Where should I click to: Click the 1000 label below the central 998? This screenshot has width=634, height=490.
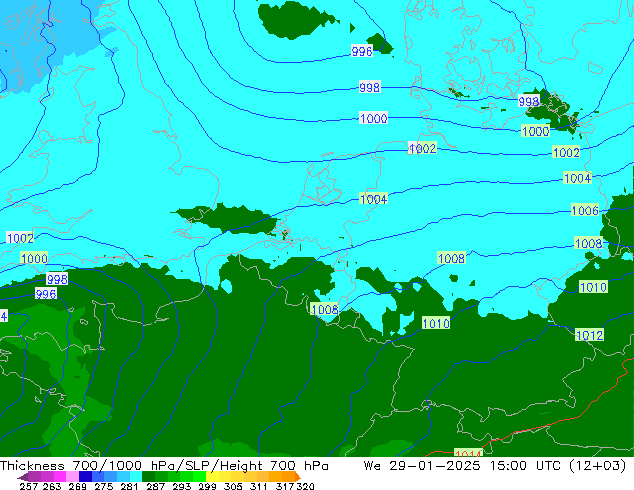coord(374,118)
